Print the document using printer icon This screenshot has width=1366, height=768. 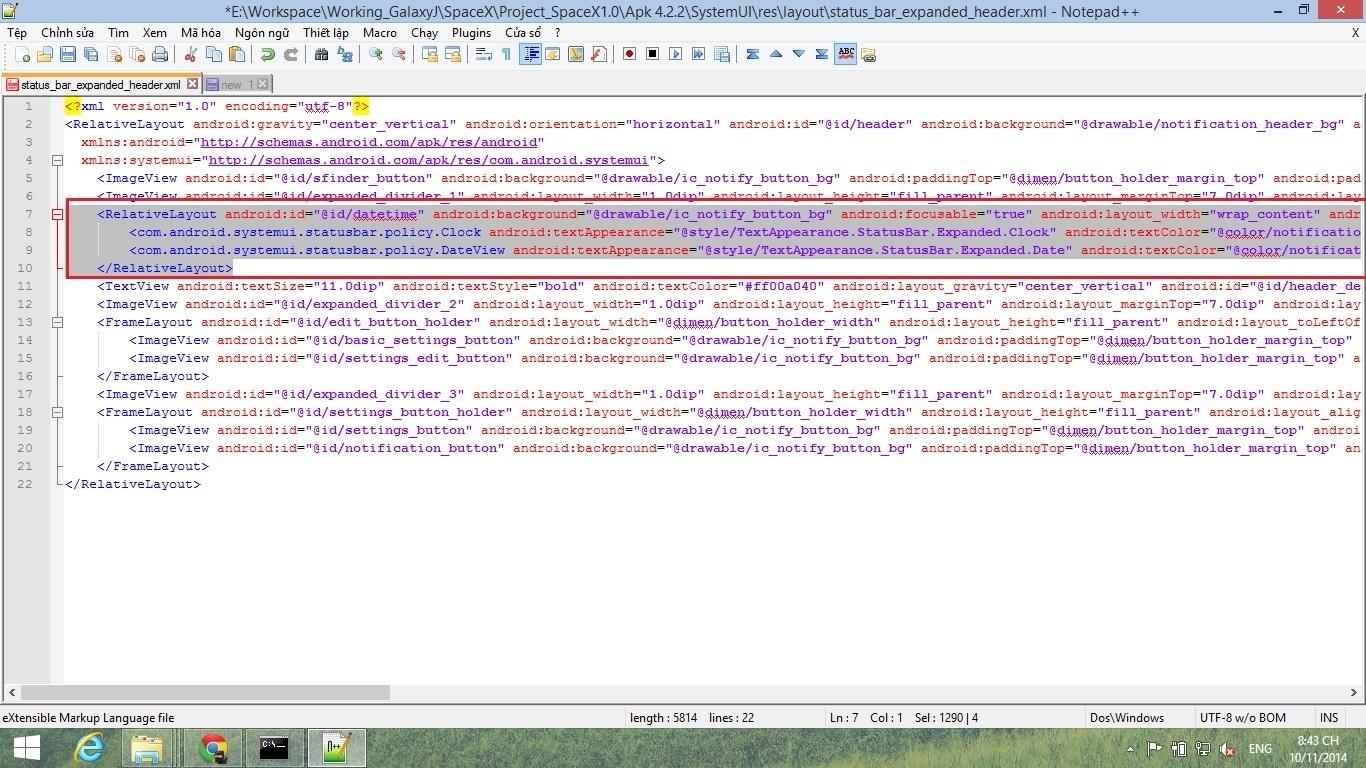tap(160, 54)
